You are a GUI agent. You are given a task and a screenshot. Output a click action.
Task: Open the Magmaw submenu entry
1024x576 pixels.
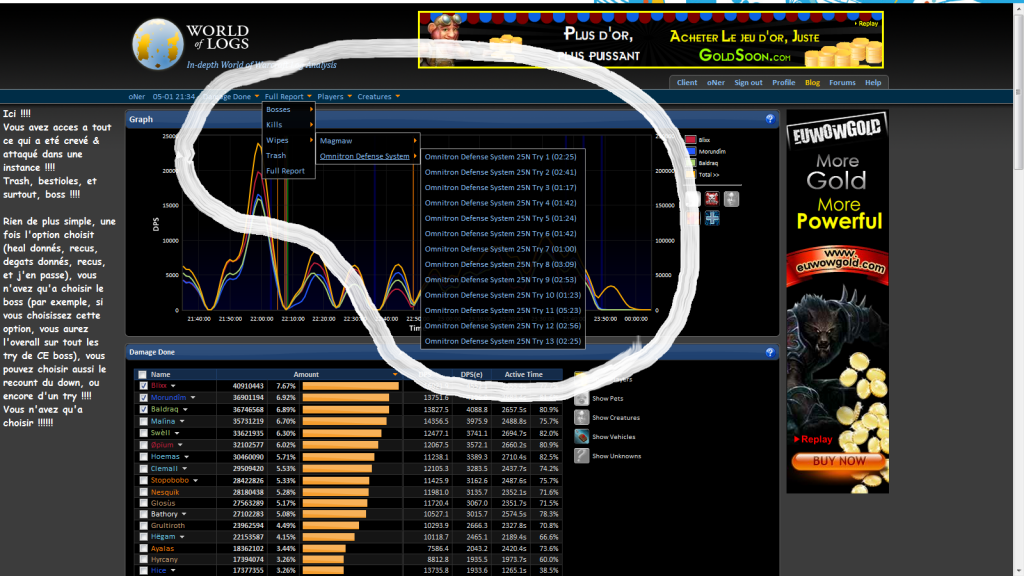tap(368, 141)
